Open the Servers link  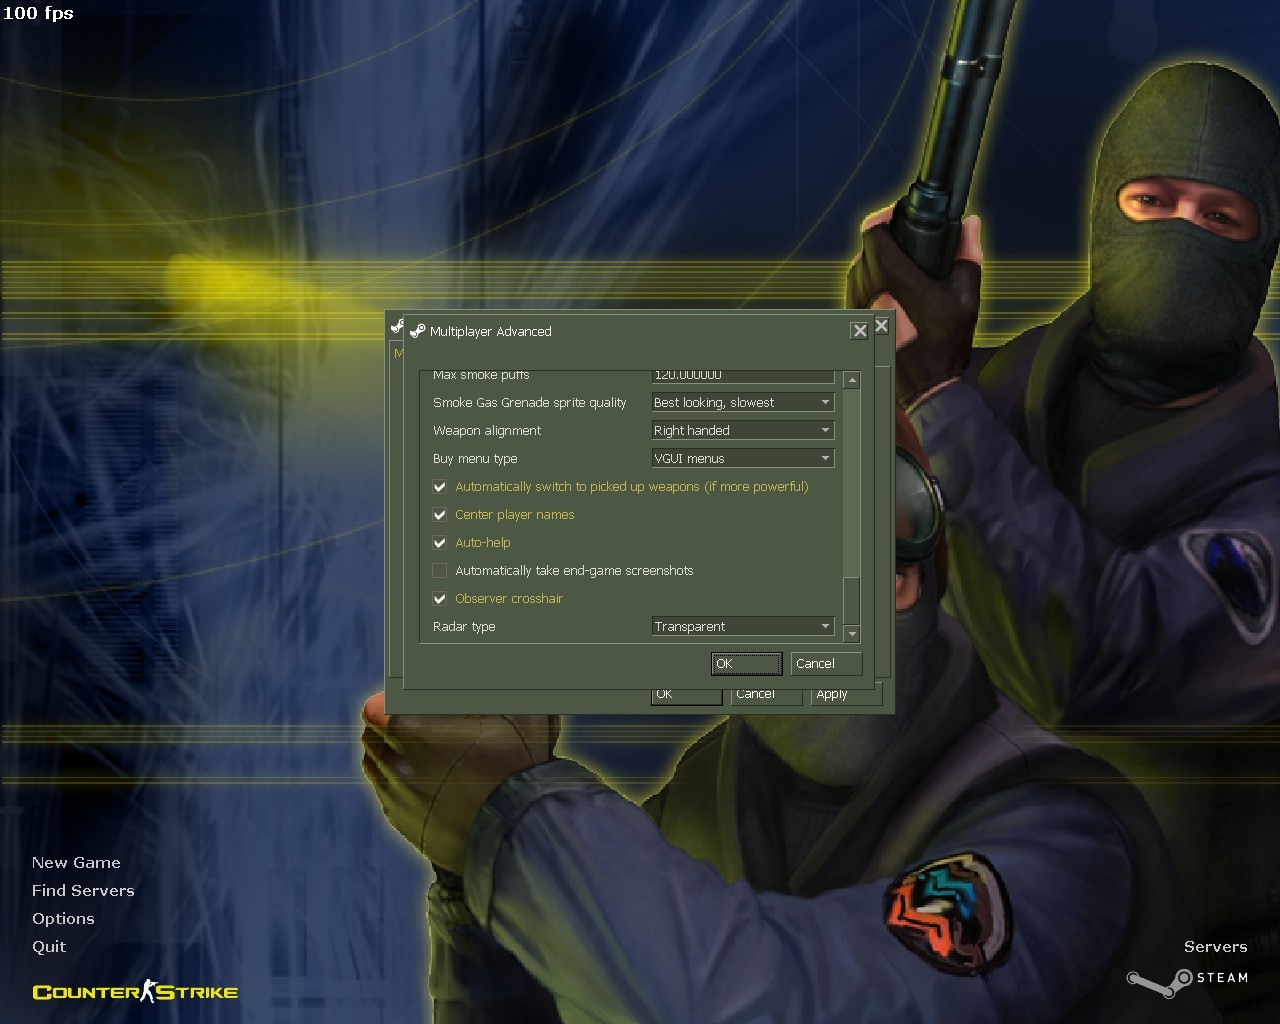1216,947
